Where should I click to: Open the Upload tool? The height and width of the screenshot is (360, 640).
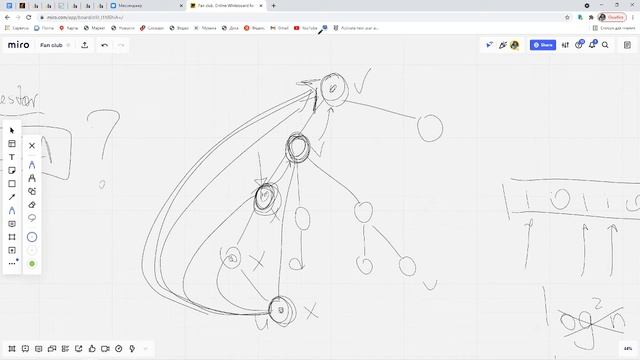(x=12, y=250)
